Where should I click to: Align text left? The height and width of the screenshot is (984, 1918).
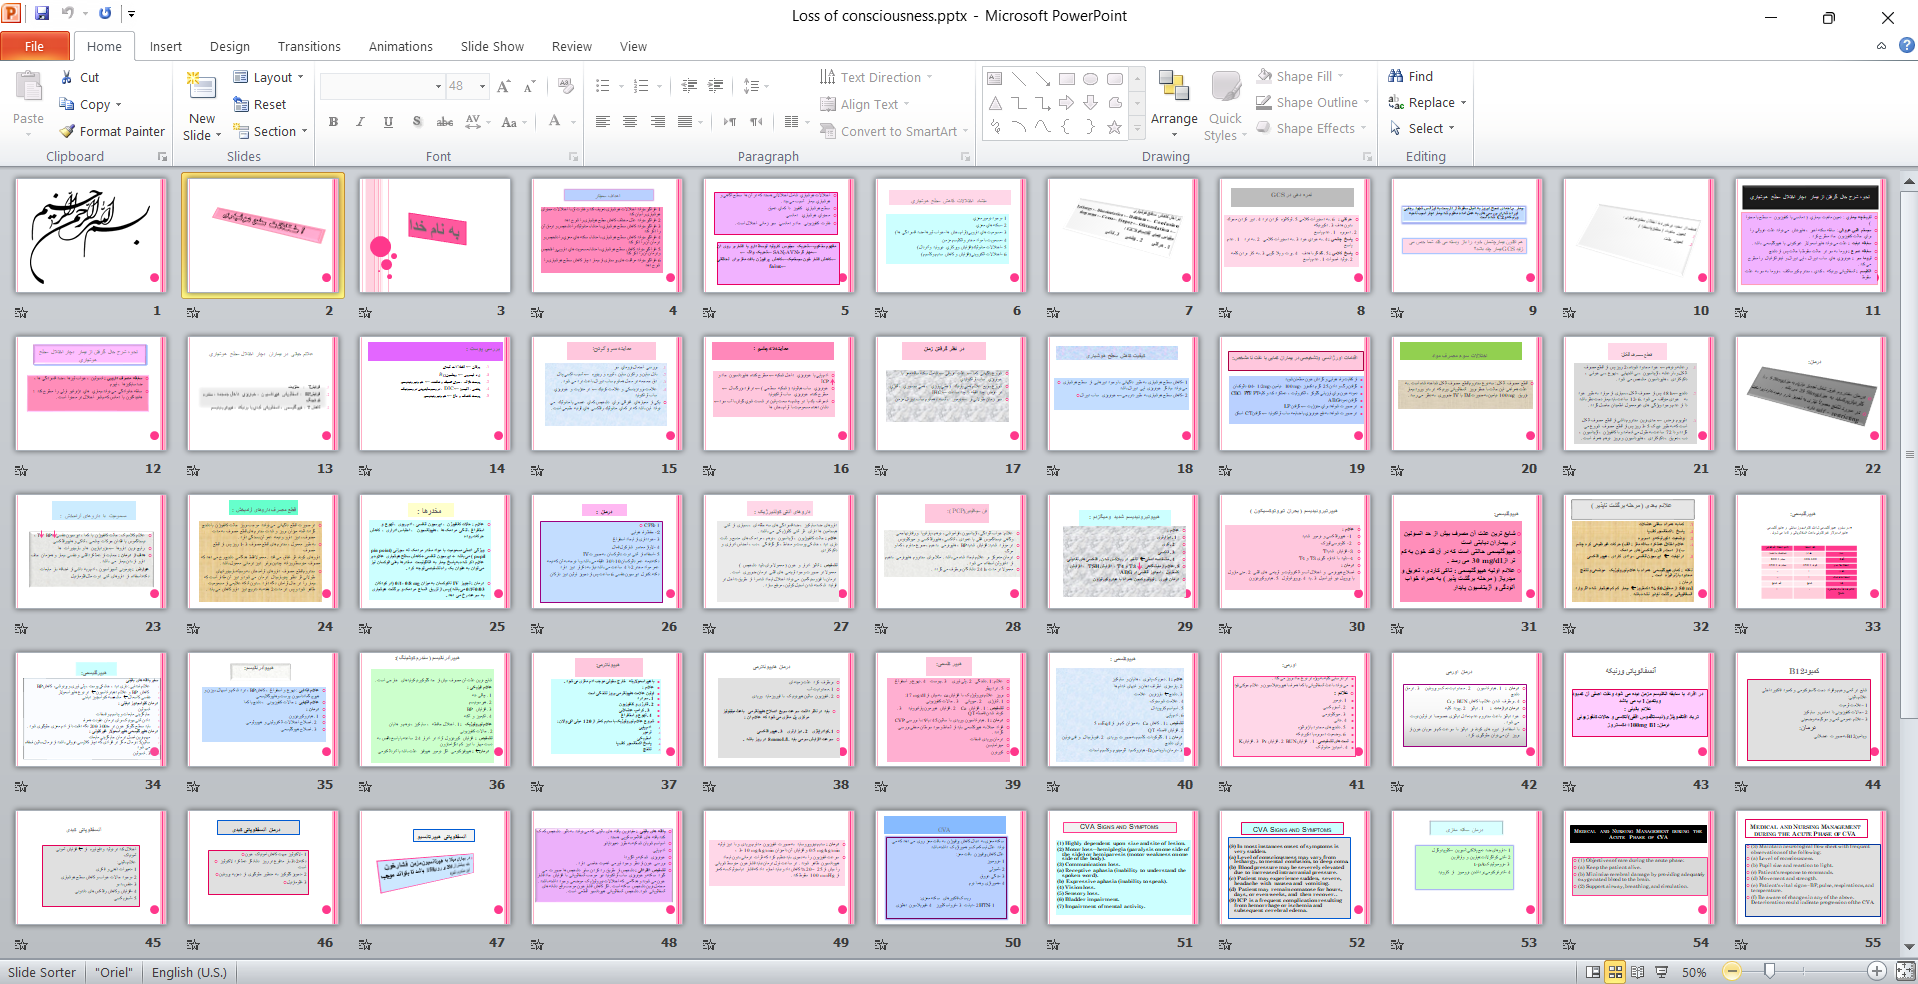point(603,122)
